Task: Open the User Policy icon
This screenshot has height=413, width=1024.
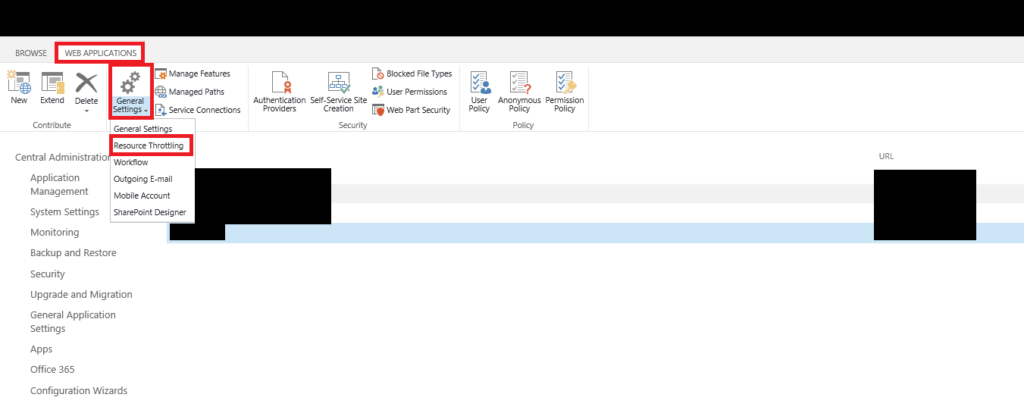Action: pyautogui.click(x=480, y=82)
